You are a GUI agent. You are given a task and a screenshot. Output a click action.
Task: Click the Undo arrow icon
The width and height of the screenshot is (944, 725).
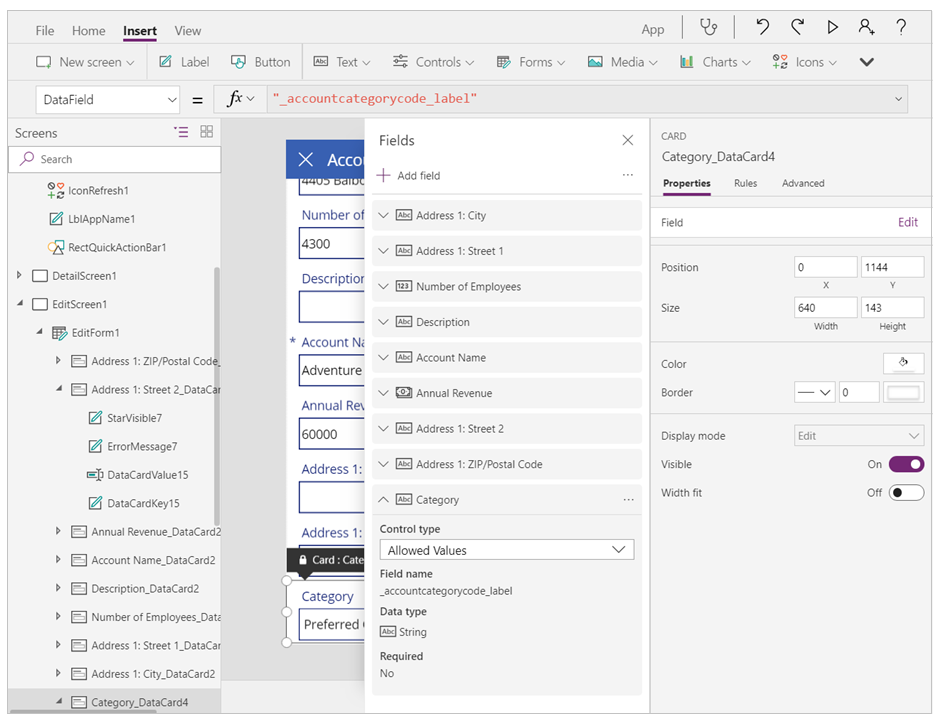point(763,28)
